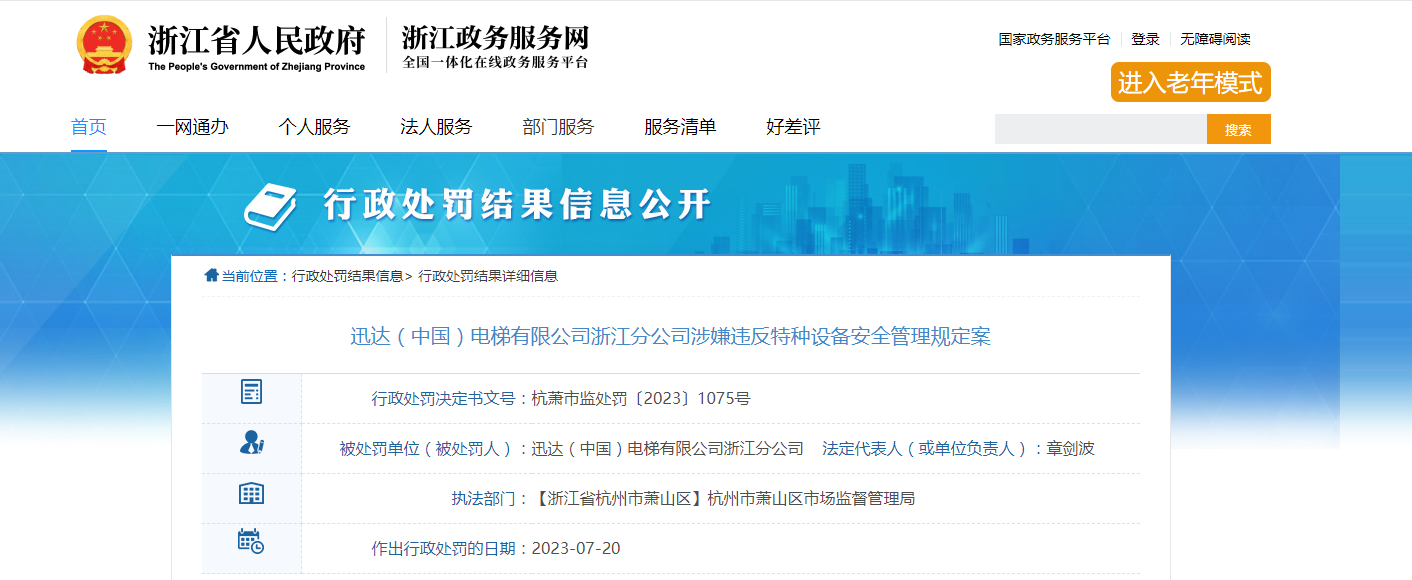The width and height of the screenshot is (1412, 580).
Task: Switch to 部门服务 navigation tab
Action: tap(558, 127)
